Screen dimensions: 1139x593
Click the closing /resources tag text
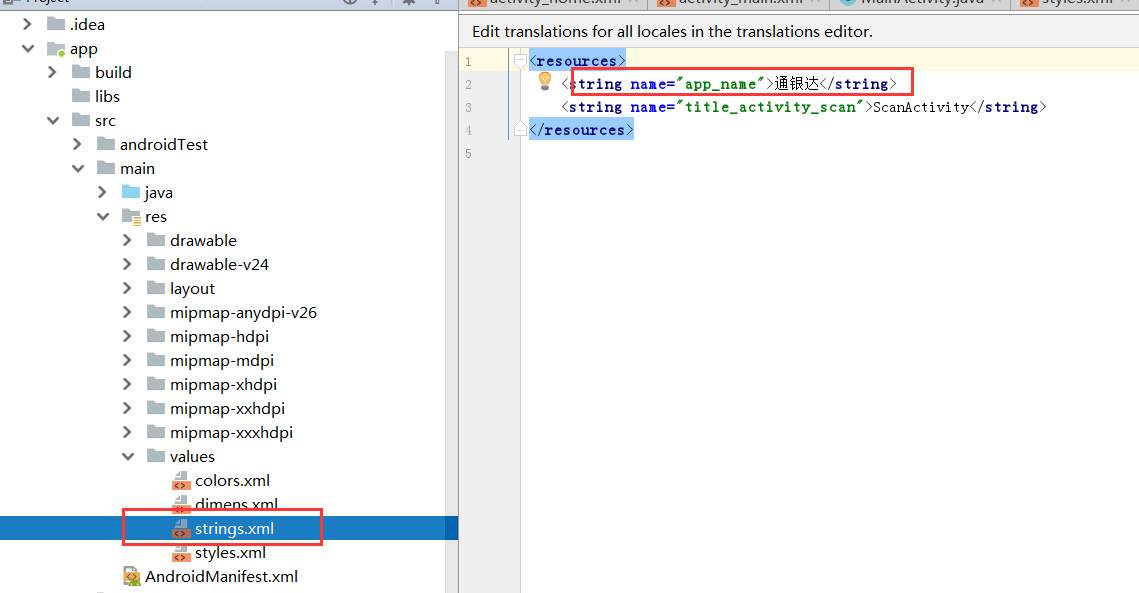(581, 130)
